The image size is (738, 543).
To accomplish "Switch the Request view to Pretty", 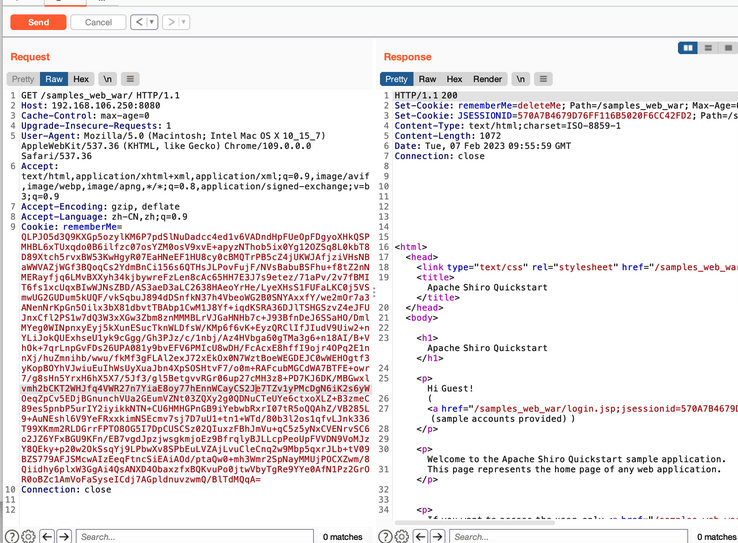I will click(x=23, y=79).
